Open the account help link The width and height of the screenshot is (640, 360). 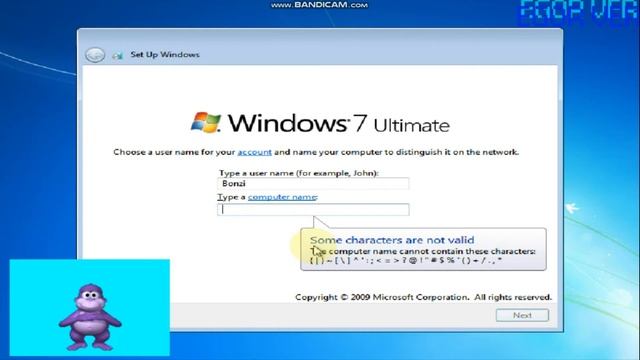(254, 152)
